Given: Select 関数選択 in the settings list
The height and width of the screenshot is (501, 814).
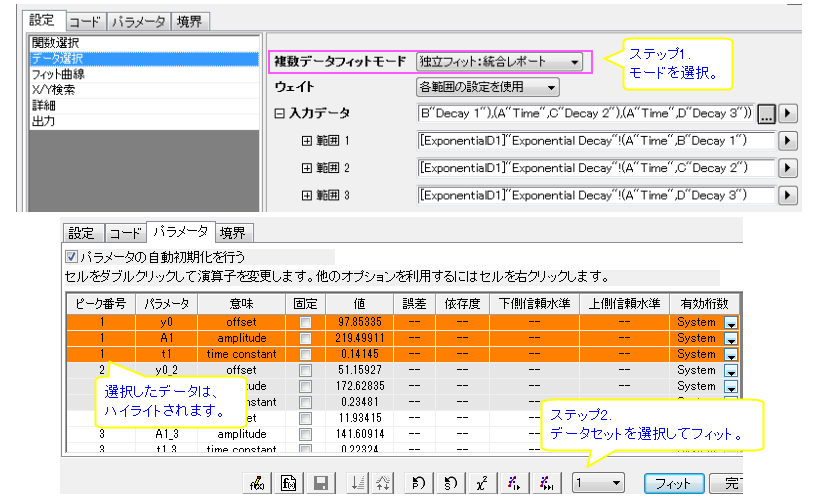Looking at the screenshot, I should pyautogui.click(x=144, y=43).
